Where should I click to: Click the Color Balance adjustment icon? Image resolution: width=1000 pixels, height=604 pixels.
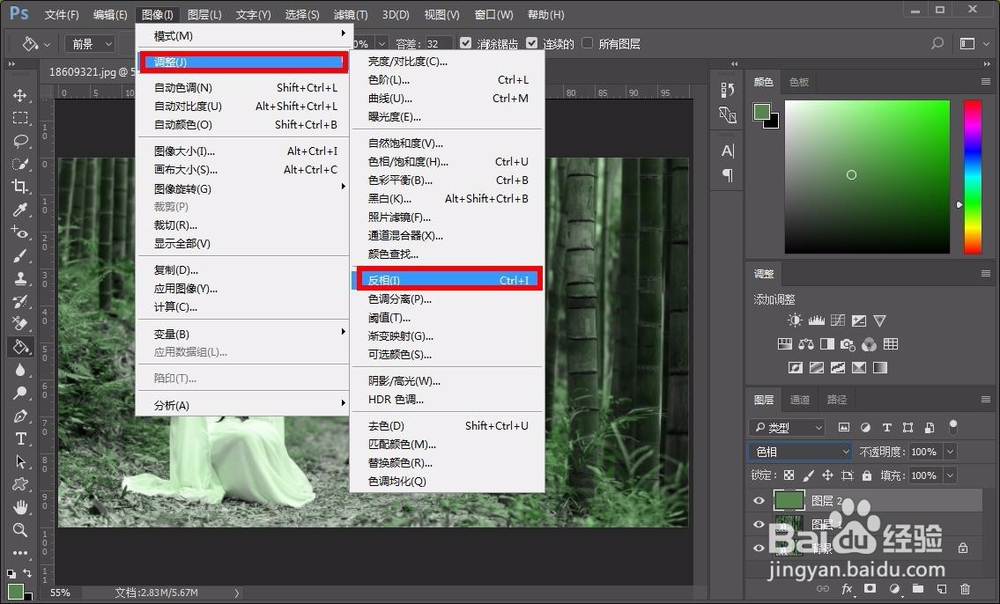(x=806, y=344)
